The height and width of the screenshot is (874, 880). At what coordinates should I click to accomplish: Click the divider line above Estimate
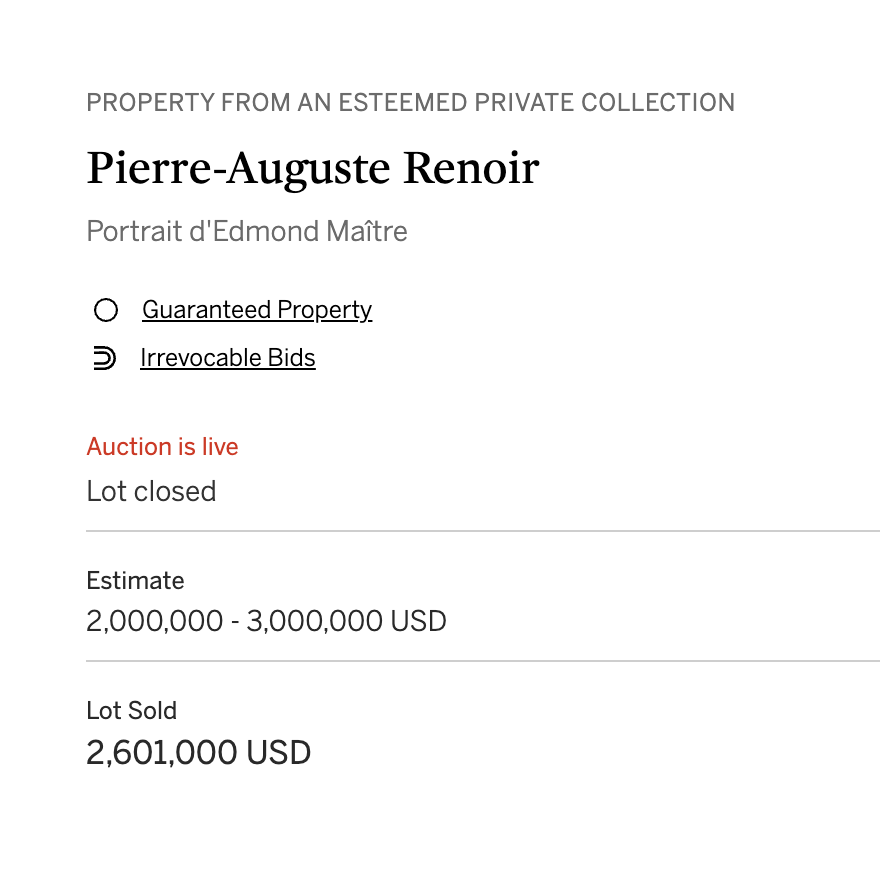(483, 530)
